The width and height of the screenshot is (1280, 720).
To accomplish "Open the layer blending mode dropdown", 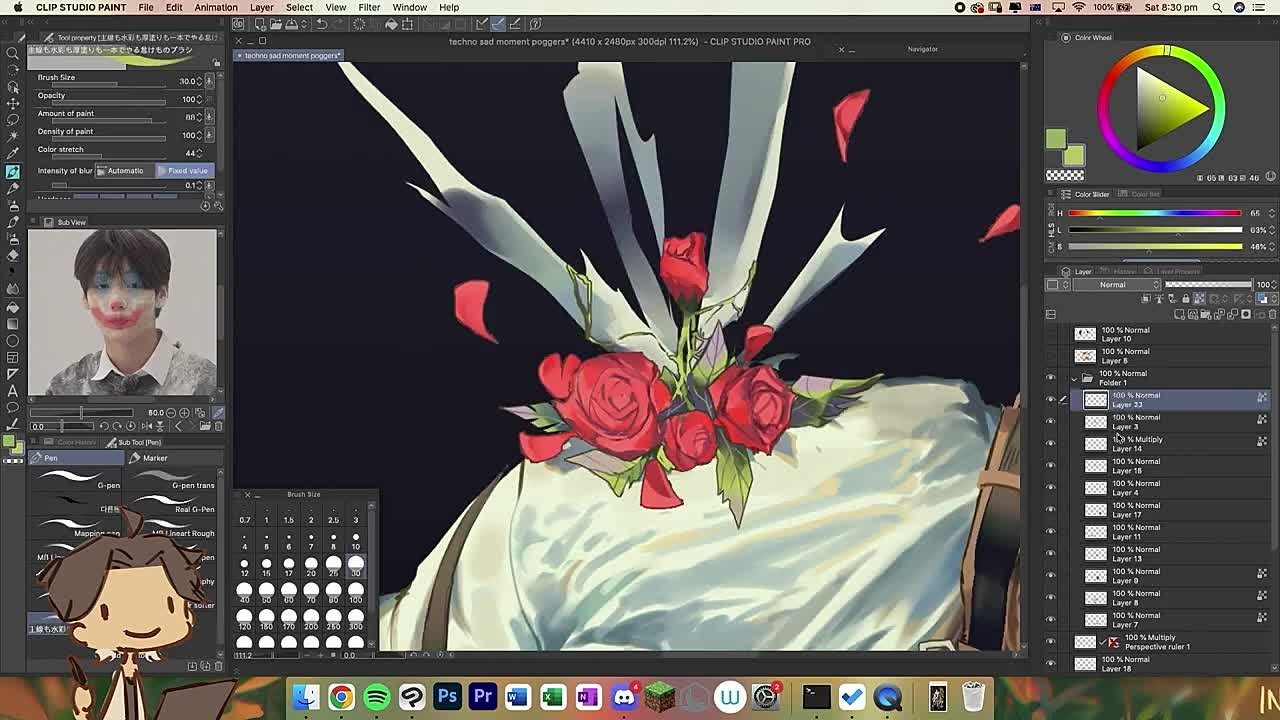I will click(x=1113, y=285).
